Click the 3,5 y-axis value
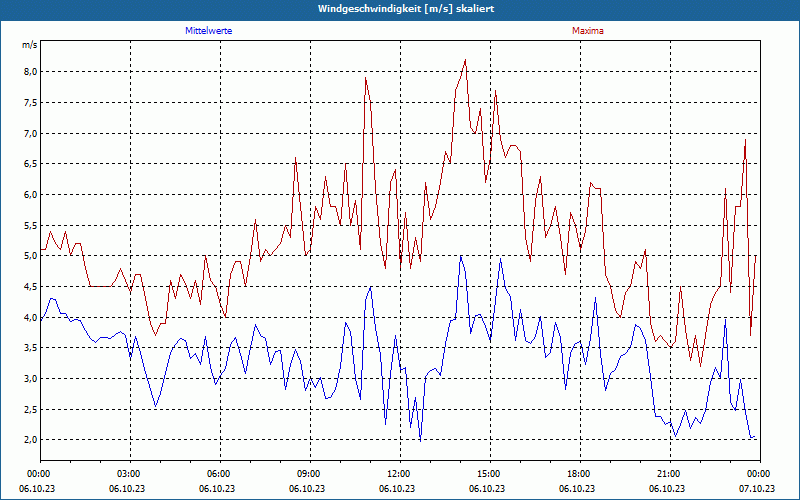This screenshot has width=800, height=500. coord(31,348)
